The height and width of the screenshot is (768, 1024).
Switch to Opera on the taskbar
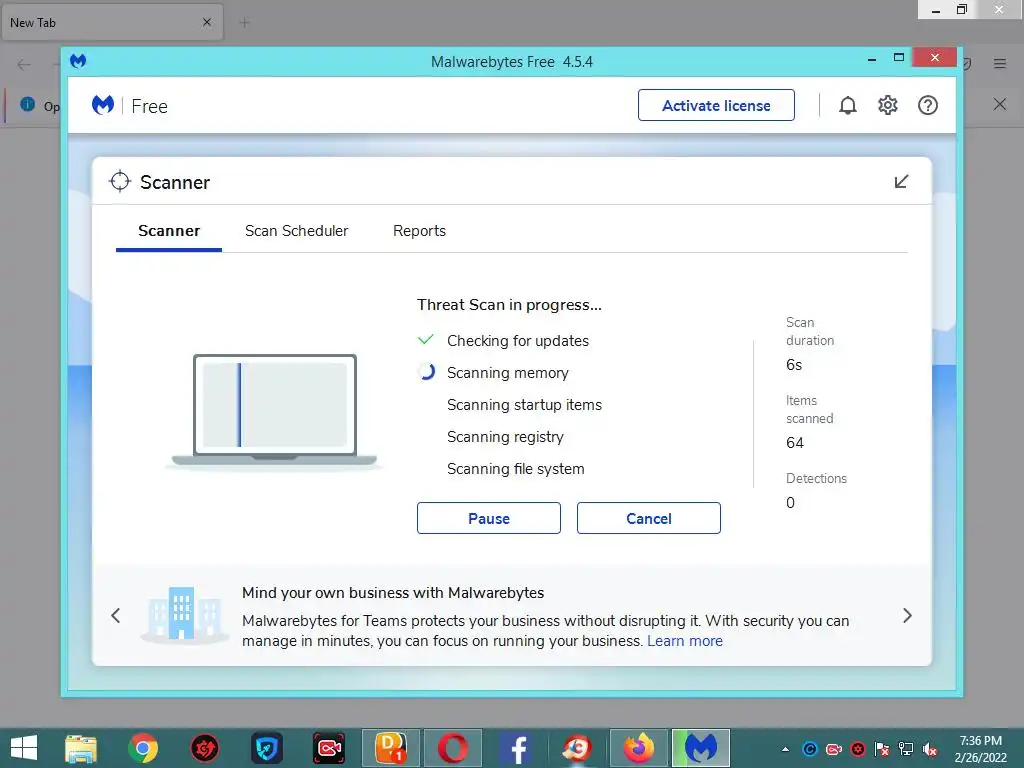453,748
